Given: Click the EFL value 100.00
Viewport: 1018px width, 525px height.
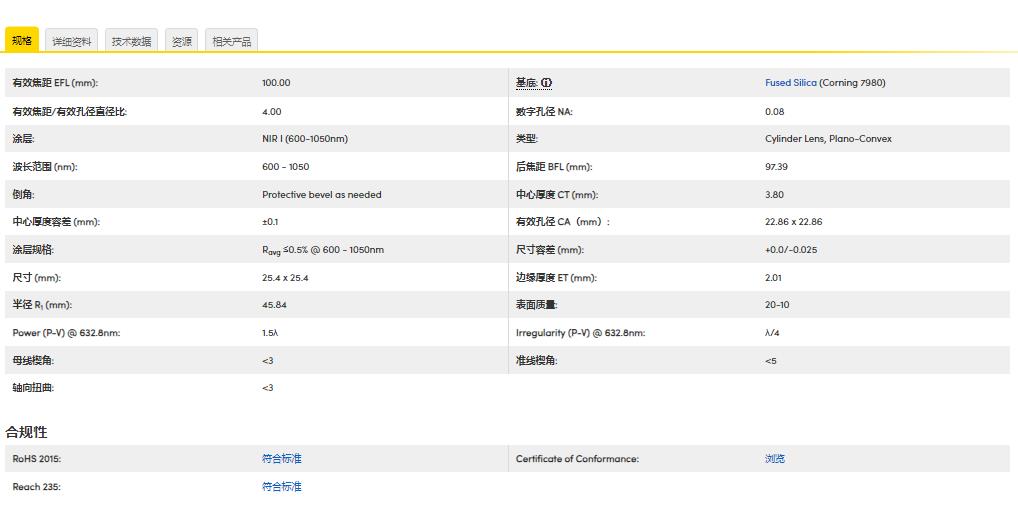Looking at the screenshot, I should tap(276, 83).
